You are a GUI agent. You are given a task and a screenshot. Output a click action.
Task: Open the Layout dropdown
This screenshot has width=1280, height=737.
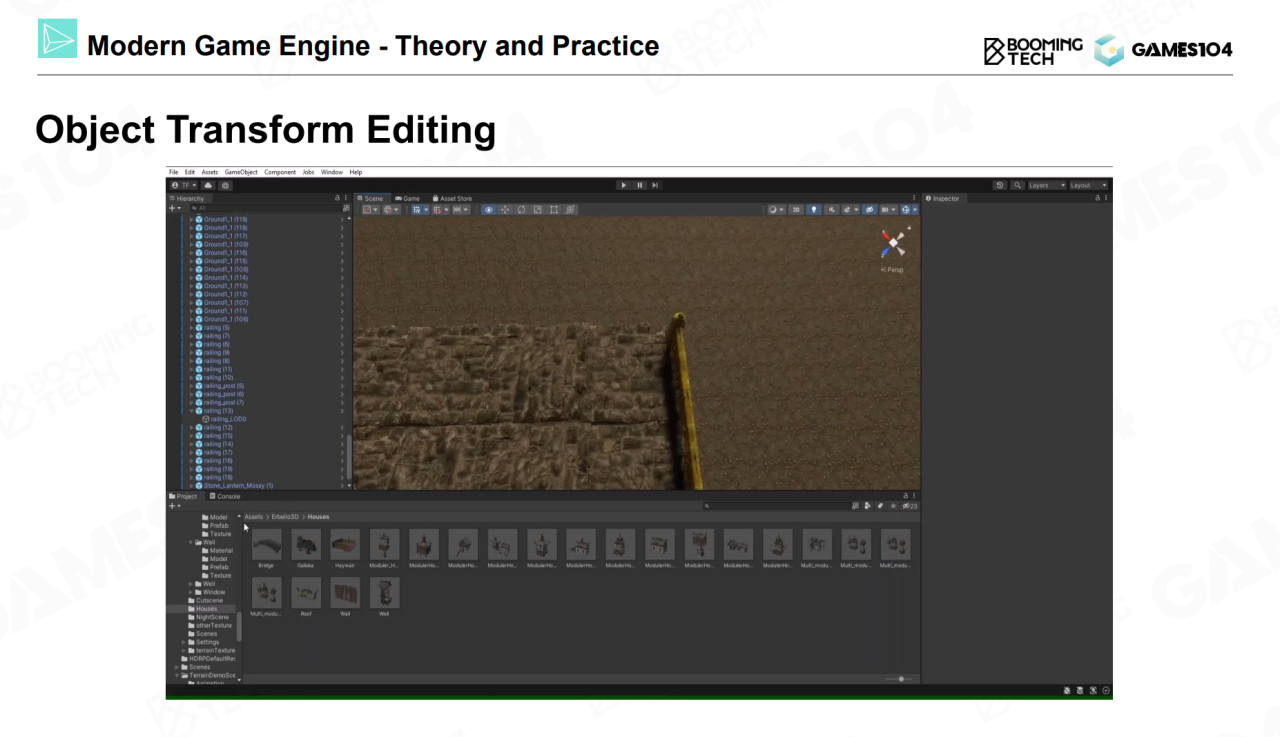[1088, 185]
